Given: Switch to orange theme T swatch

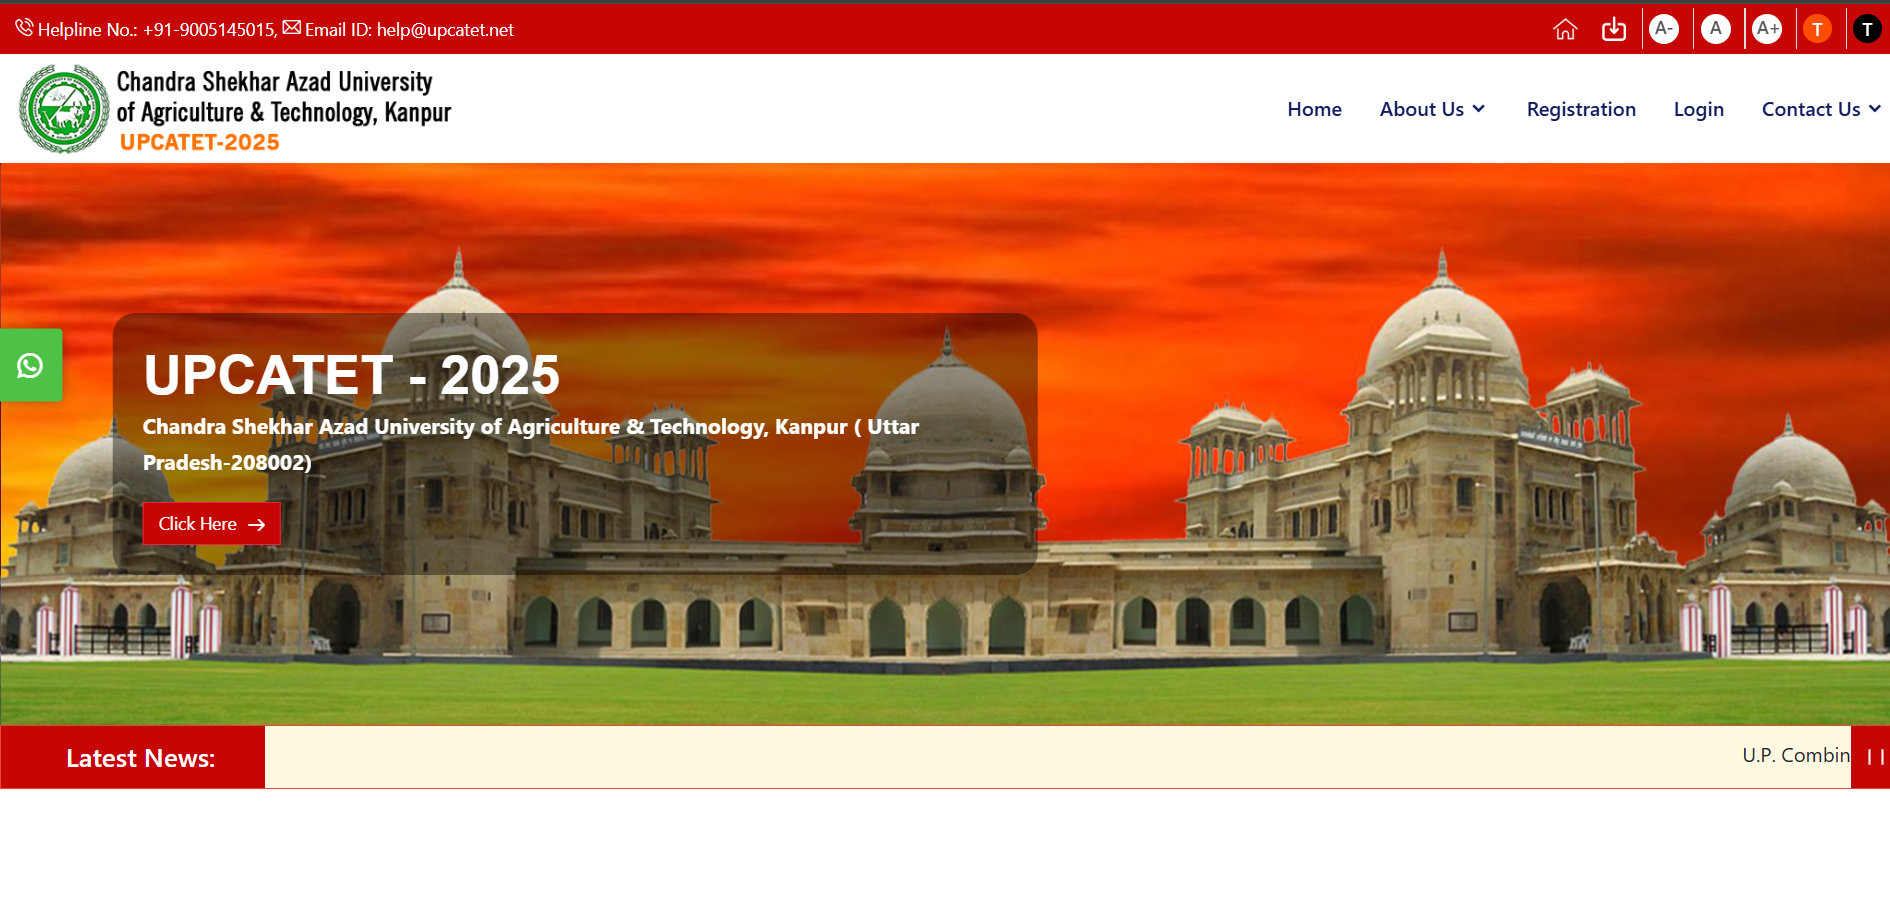Looking at the screenshot, I should 1818,29.
